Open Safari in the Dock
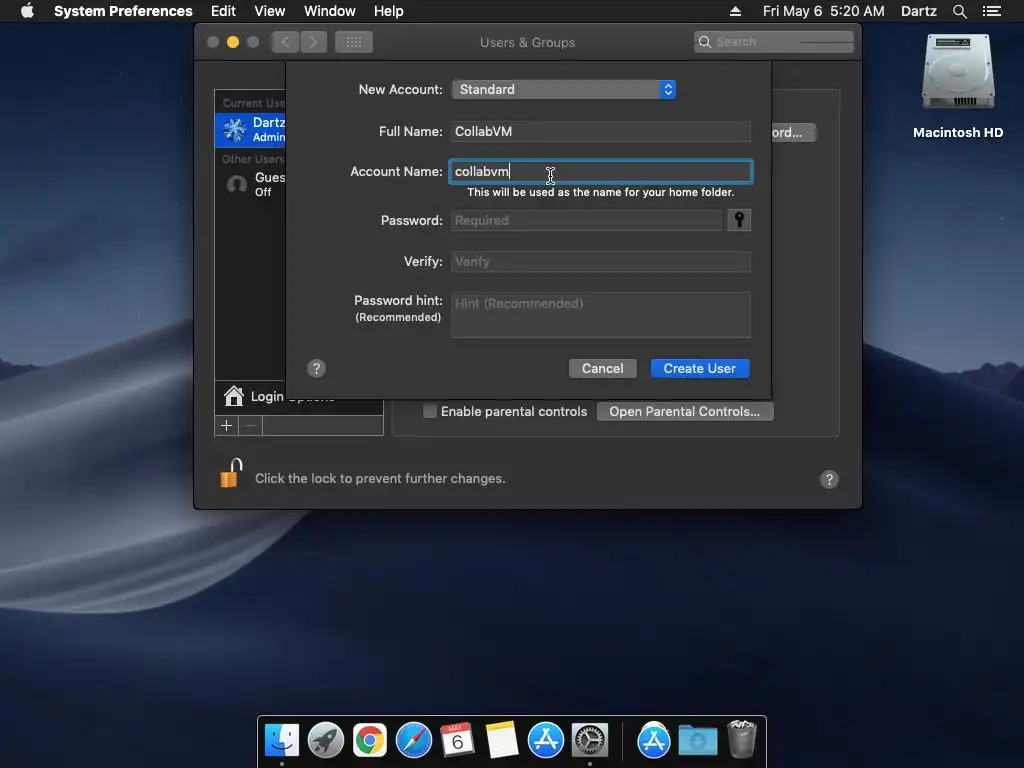 coord(413,741)
